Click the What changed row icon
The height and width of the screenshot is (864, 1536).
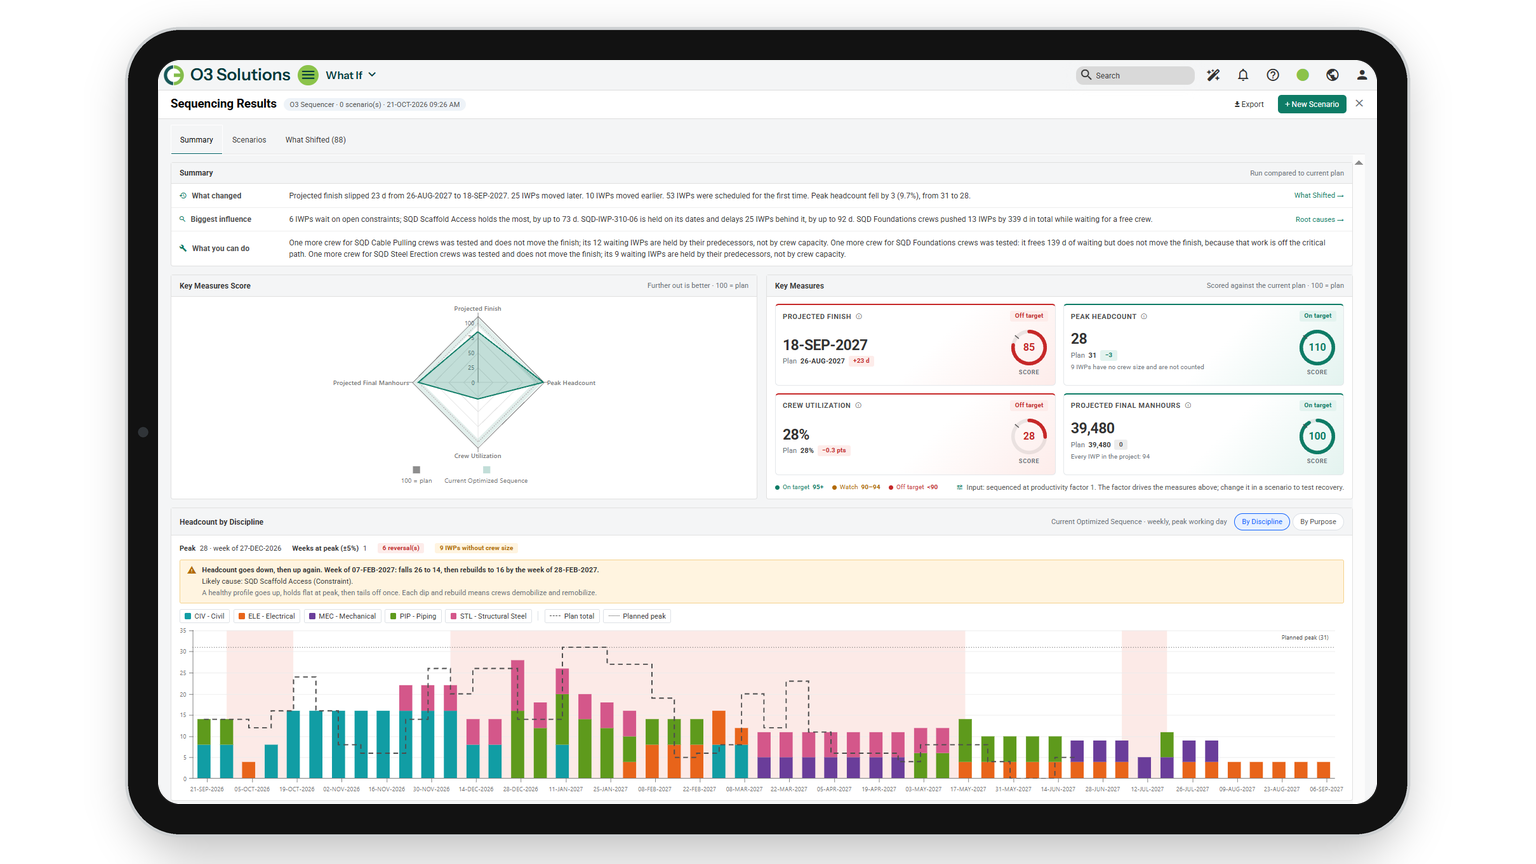pyautogui.click(x=183, y=196)
